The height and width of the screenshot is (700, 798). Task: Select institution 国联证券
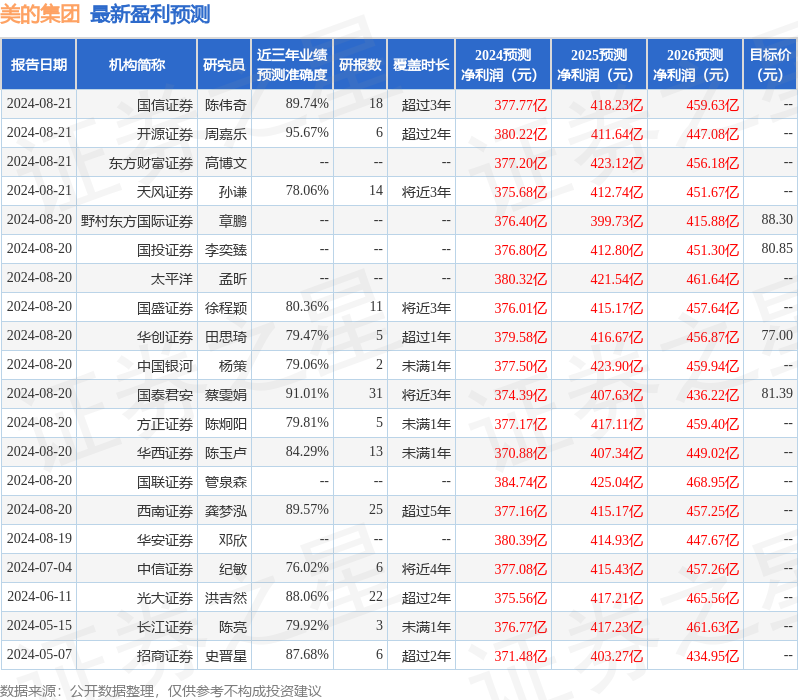tap(165, 482)
